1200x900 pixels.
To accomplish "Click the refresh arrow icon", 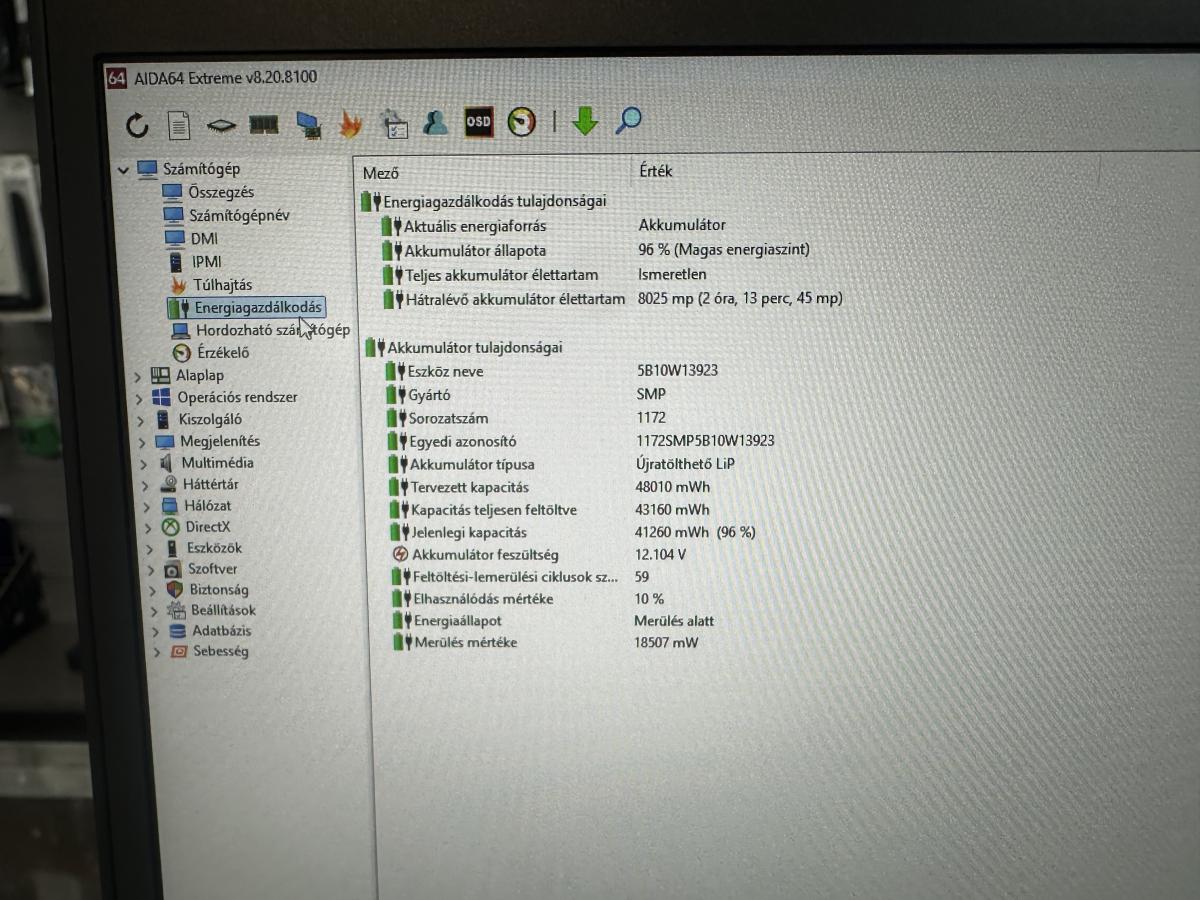I will click(137, 122).
